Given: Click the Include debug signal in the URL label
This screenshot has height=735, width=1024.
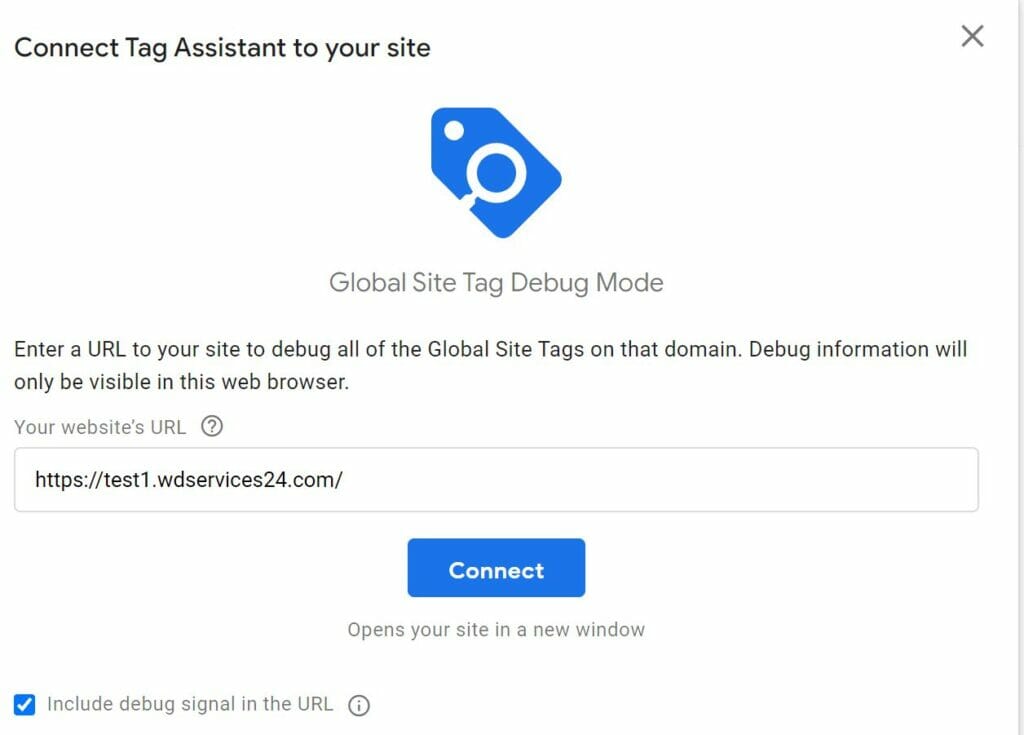Looking at the screenshot, I should 190,704.
